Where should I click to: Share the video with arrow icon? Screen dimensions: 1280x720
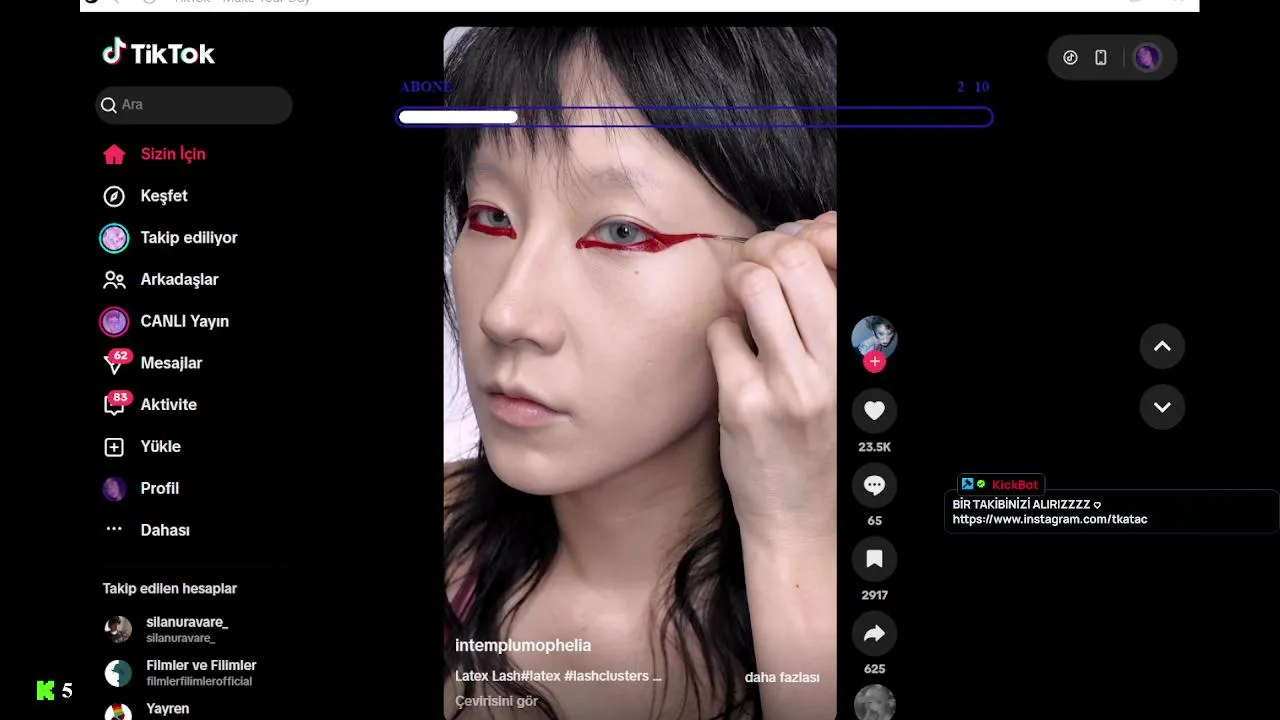(x=874, y=633)
